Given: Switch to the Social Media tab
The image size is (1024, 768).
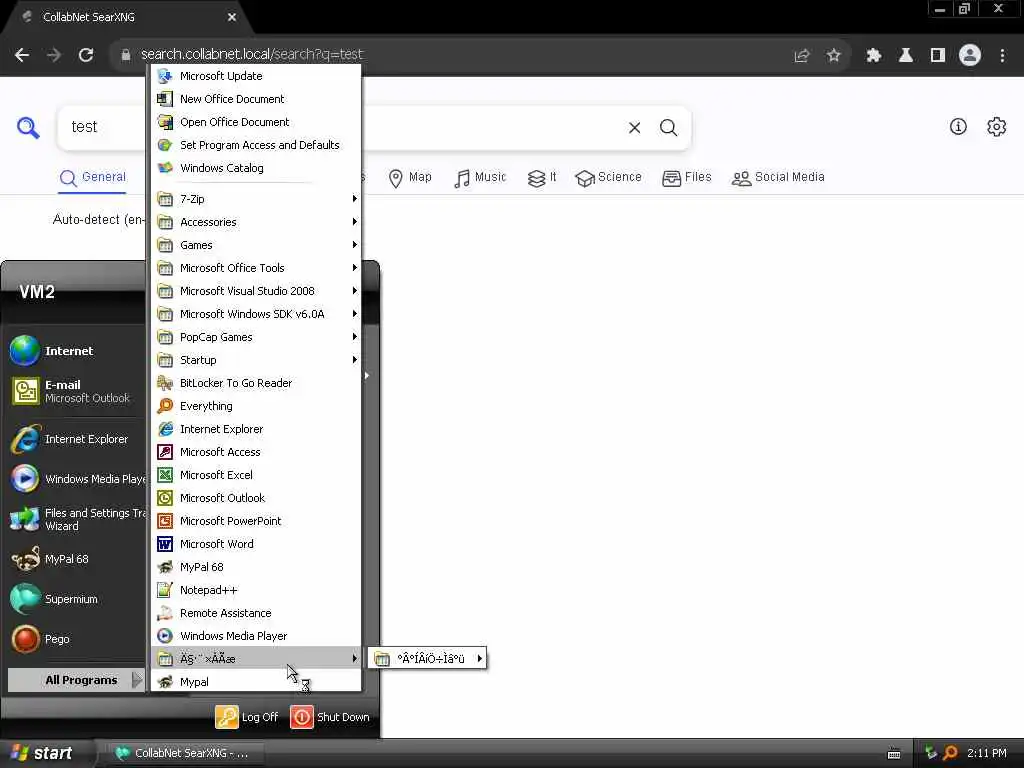Looking at the screenshot, I should click(778, 177).
